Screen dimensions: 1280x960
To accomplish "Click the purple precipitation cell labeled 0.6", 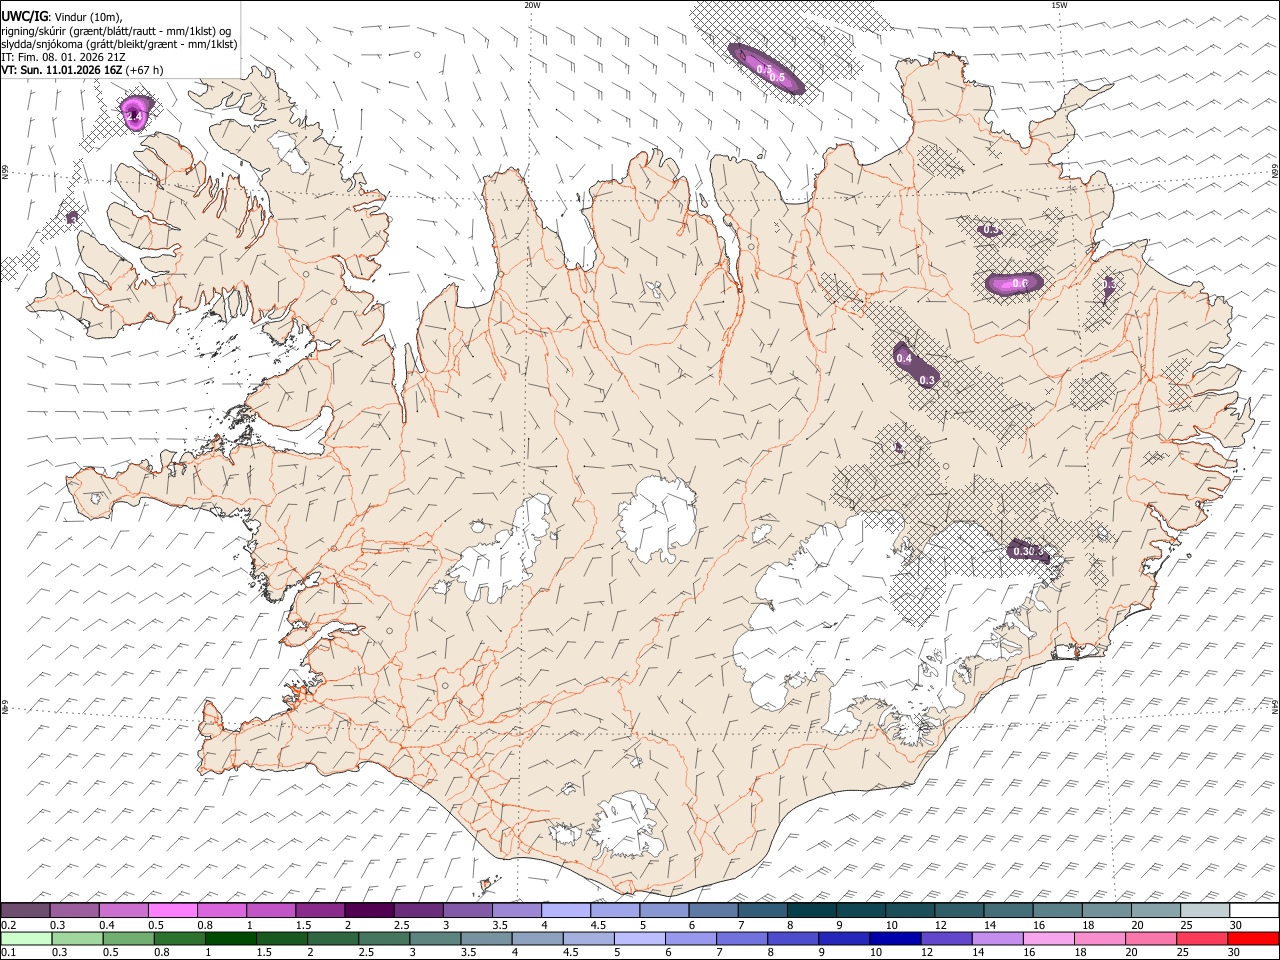I will 1014,284.
